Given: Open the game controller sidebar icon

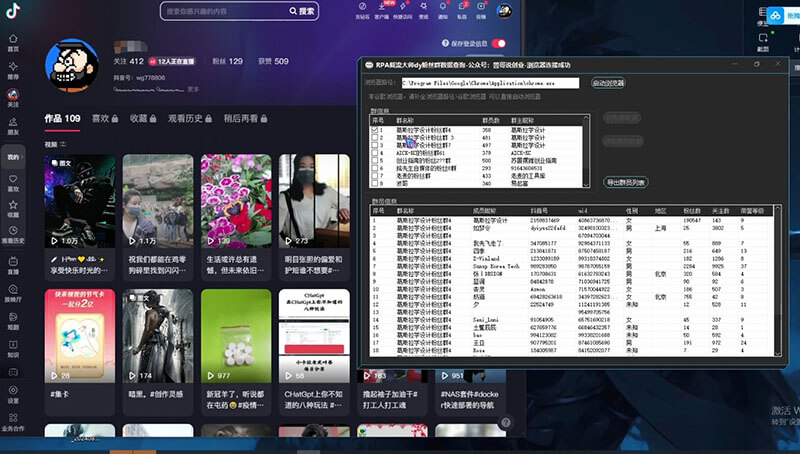Looking at the screenshot, I should click(x=13, y=372).
